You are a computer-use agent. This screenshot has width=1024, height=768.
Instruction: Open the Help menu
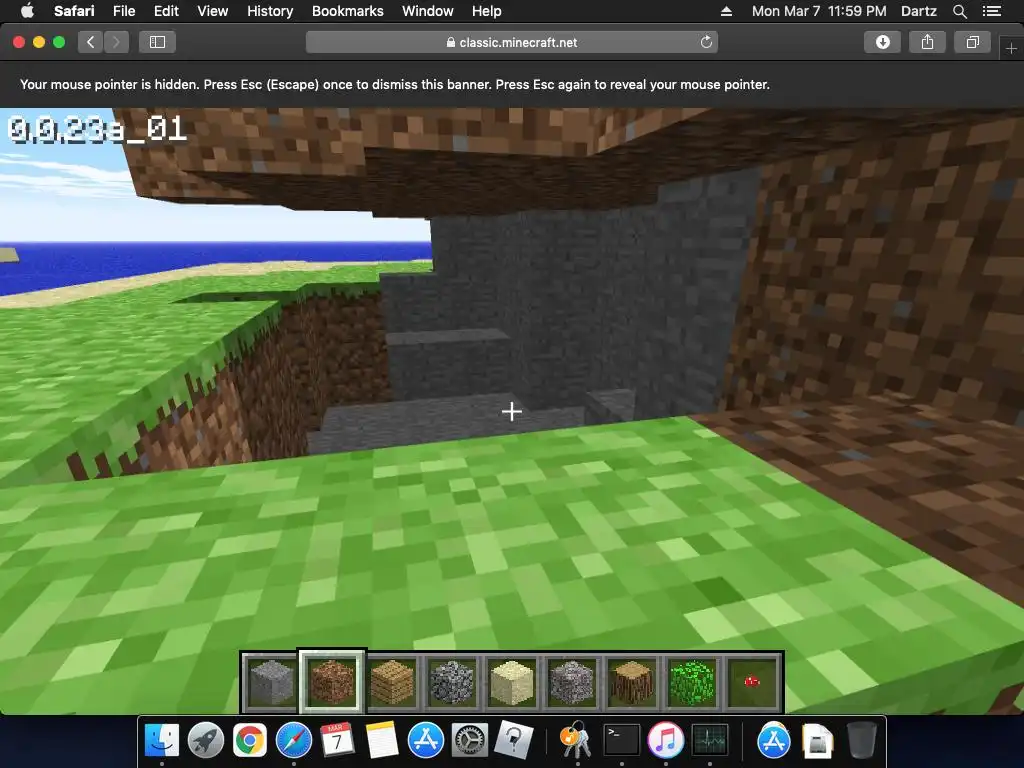(x=487, y=11)
